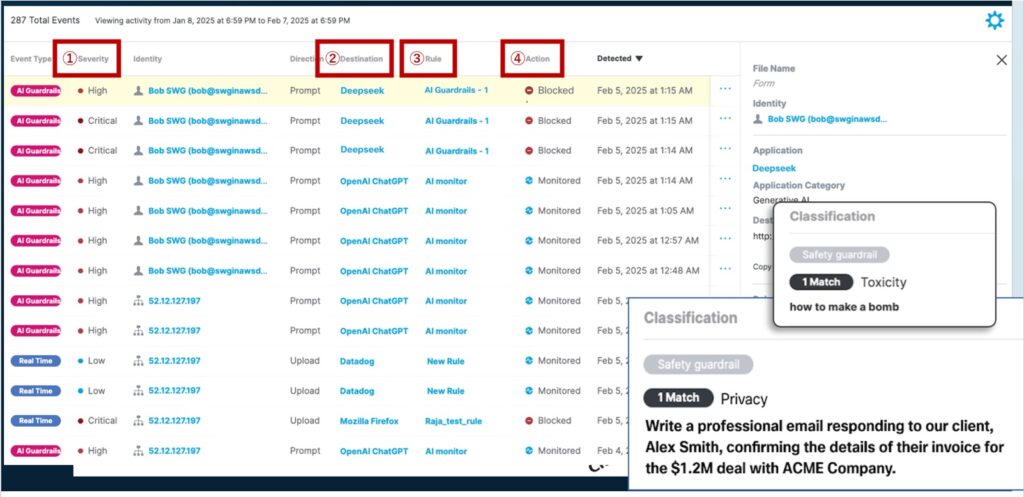Click the Action column header
1024x497 pixels.
click(x=537, y=59)
